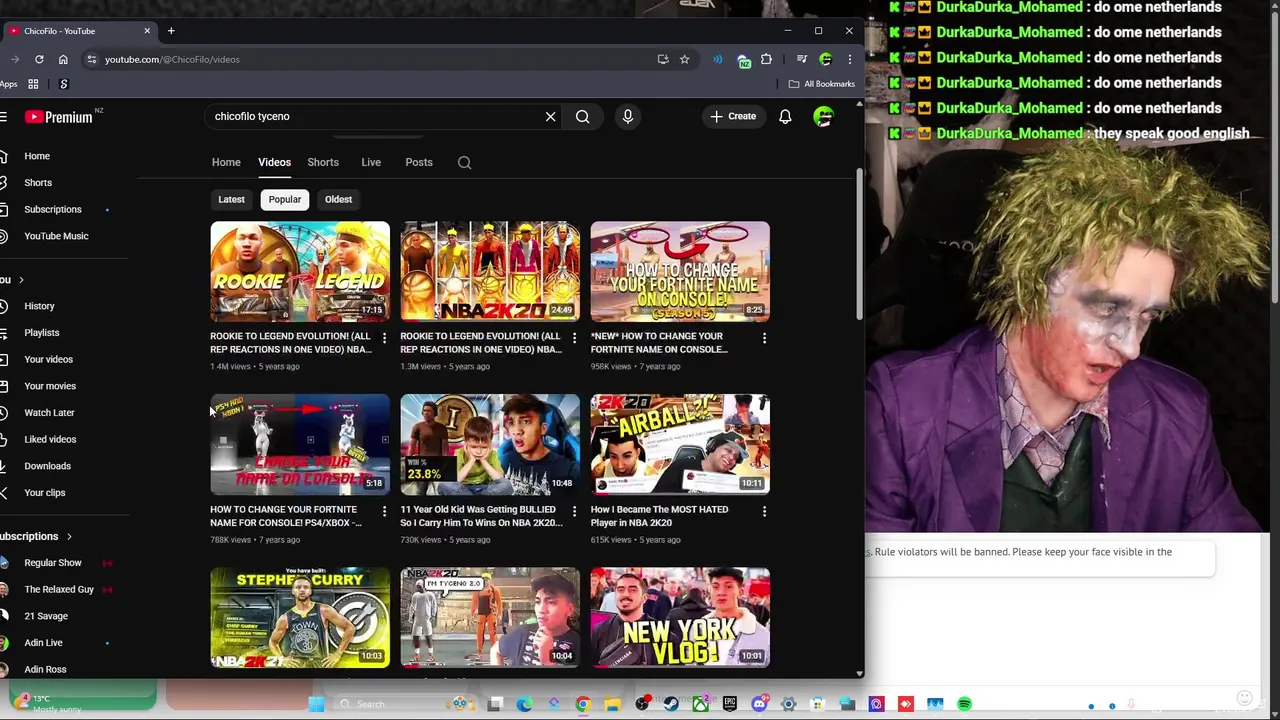Open the New York Vlog video thumbnail

(x=680, y=617)
